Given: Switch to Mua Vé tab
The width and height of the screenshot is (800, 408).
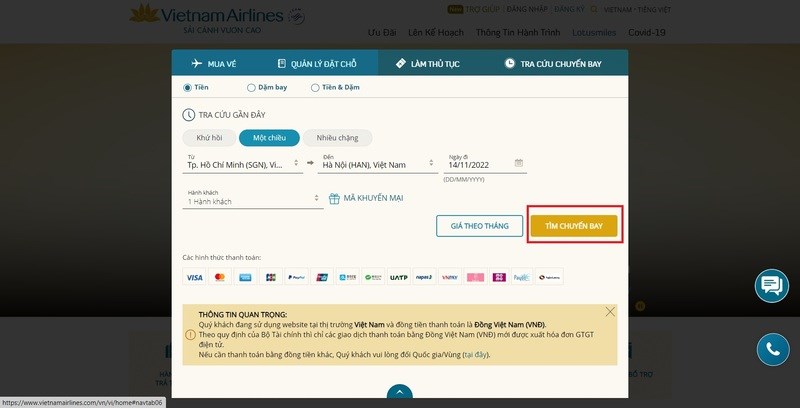Looking at the screenshot, I should [214, 64].
